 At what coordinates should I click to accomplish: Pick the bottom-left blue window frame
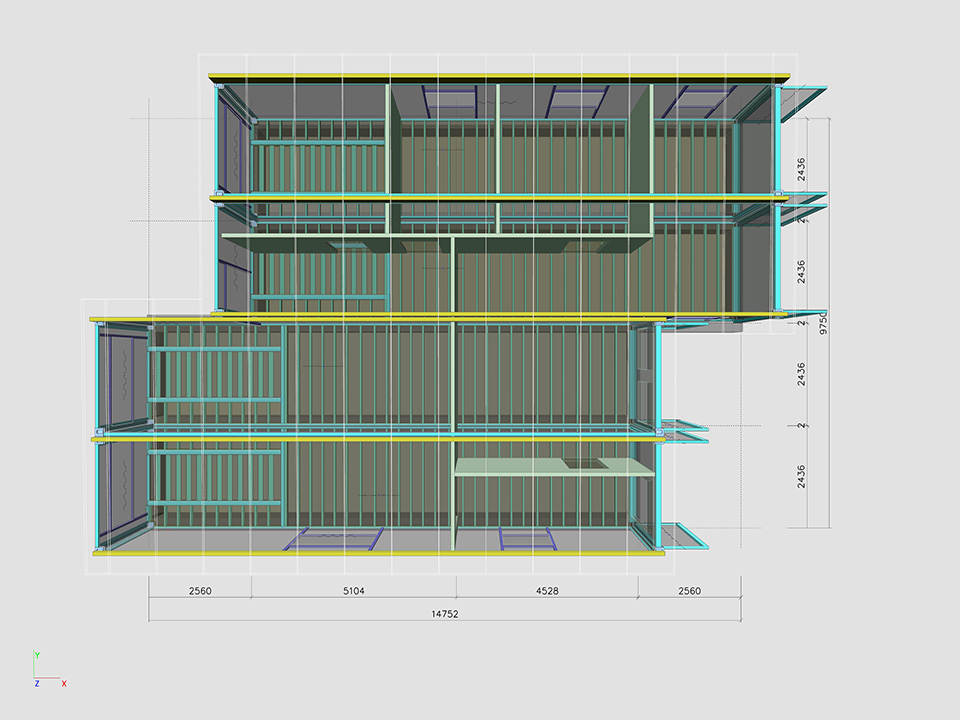tap(334, 539)
